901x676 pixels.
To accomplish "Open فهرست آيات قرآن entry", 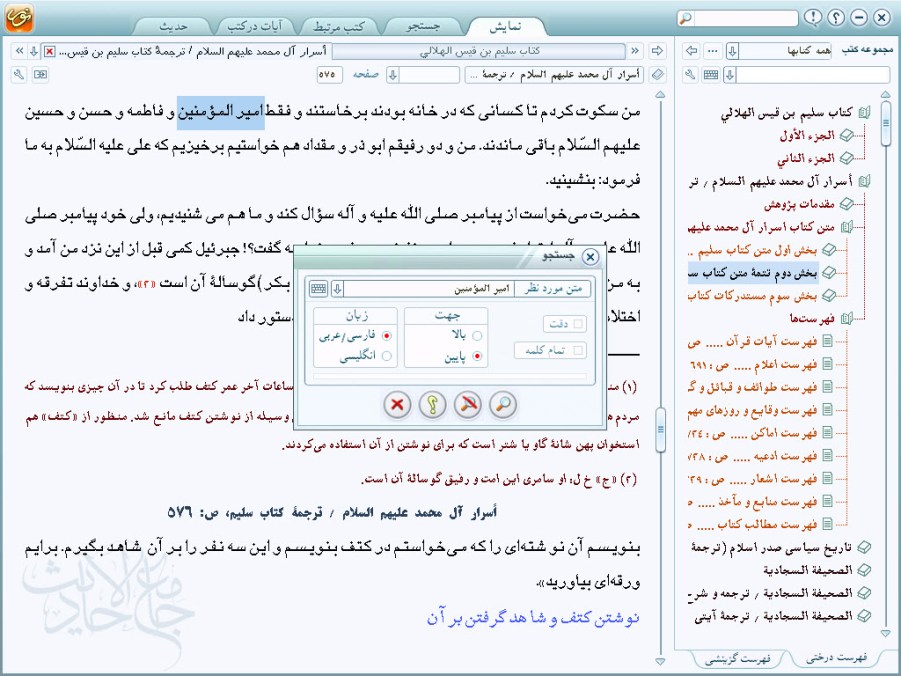I will (x=752, y=341).
